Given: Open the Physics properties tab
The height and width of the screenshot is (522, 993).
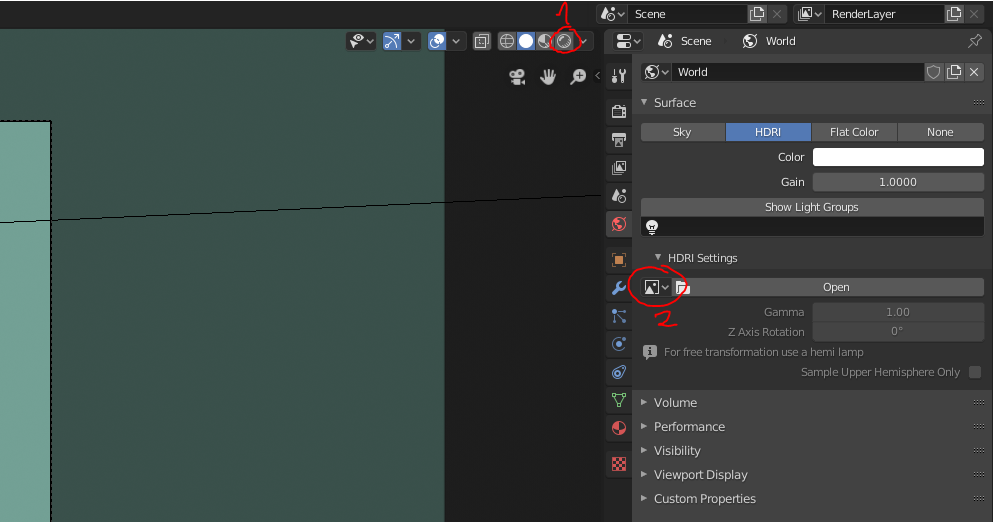Looking at the screenshot, I should pos(619,344).
